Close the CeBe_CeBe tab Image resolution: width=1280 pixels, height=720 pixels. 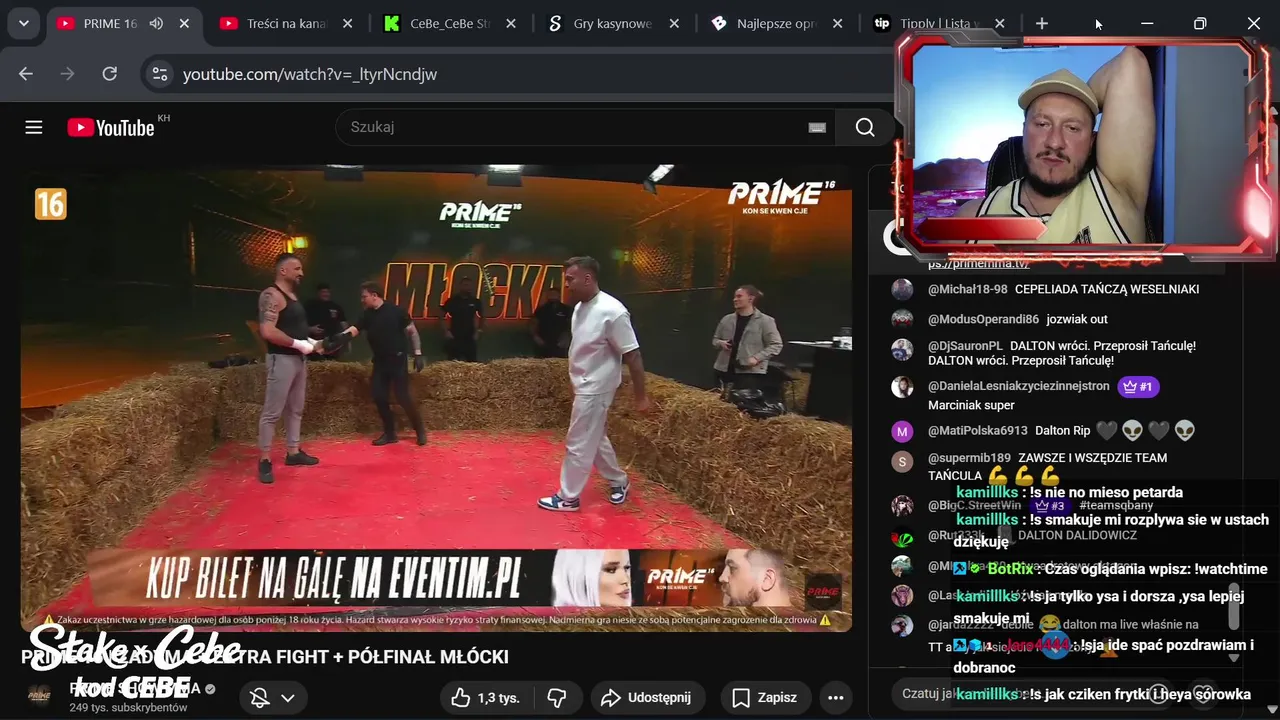pyautogui.click(x=511, y=23)
